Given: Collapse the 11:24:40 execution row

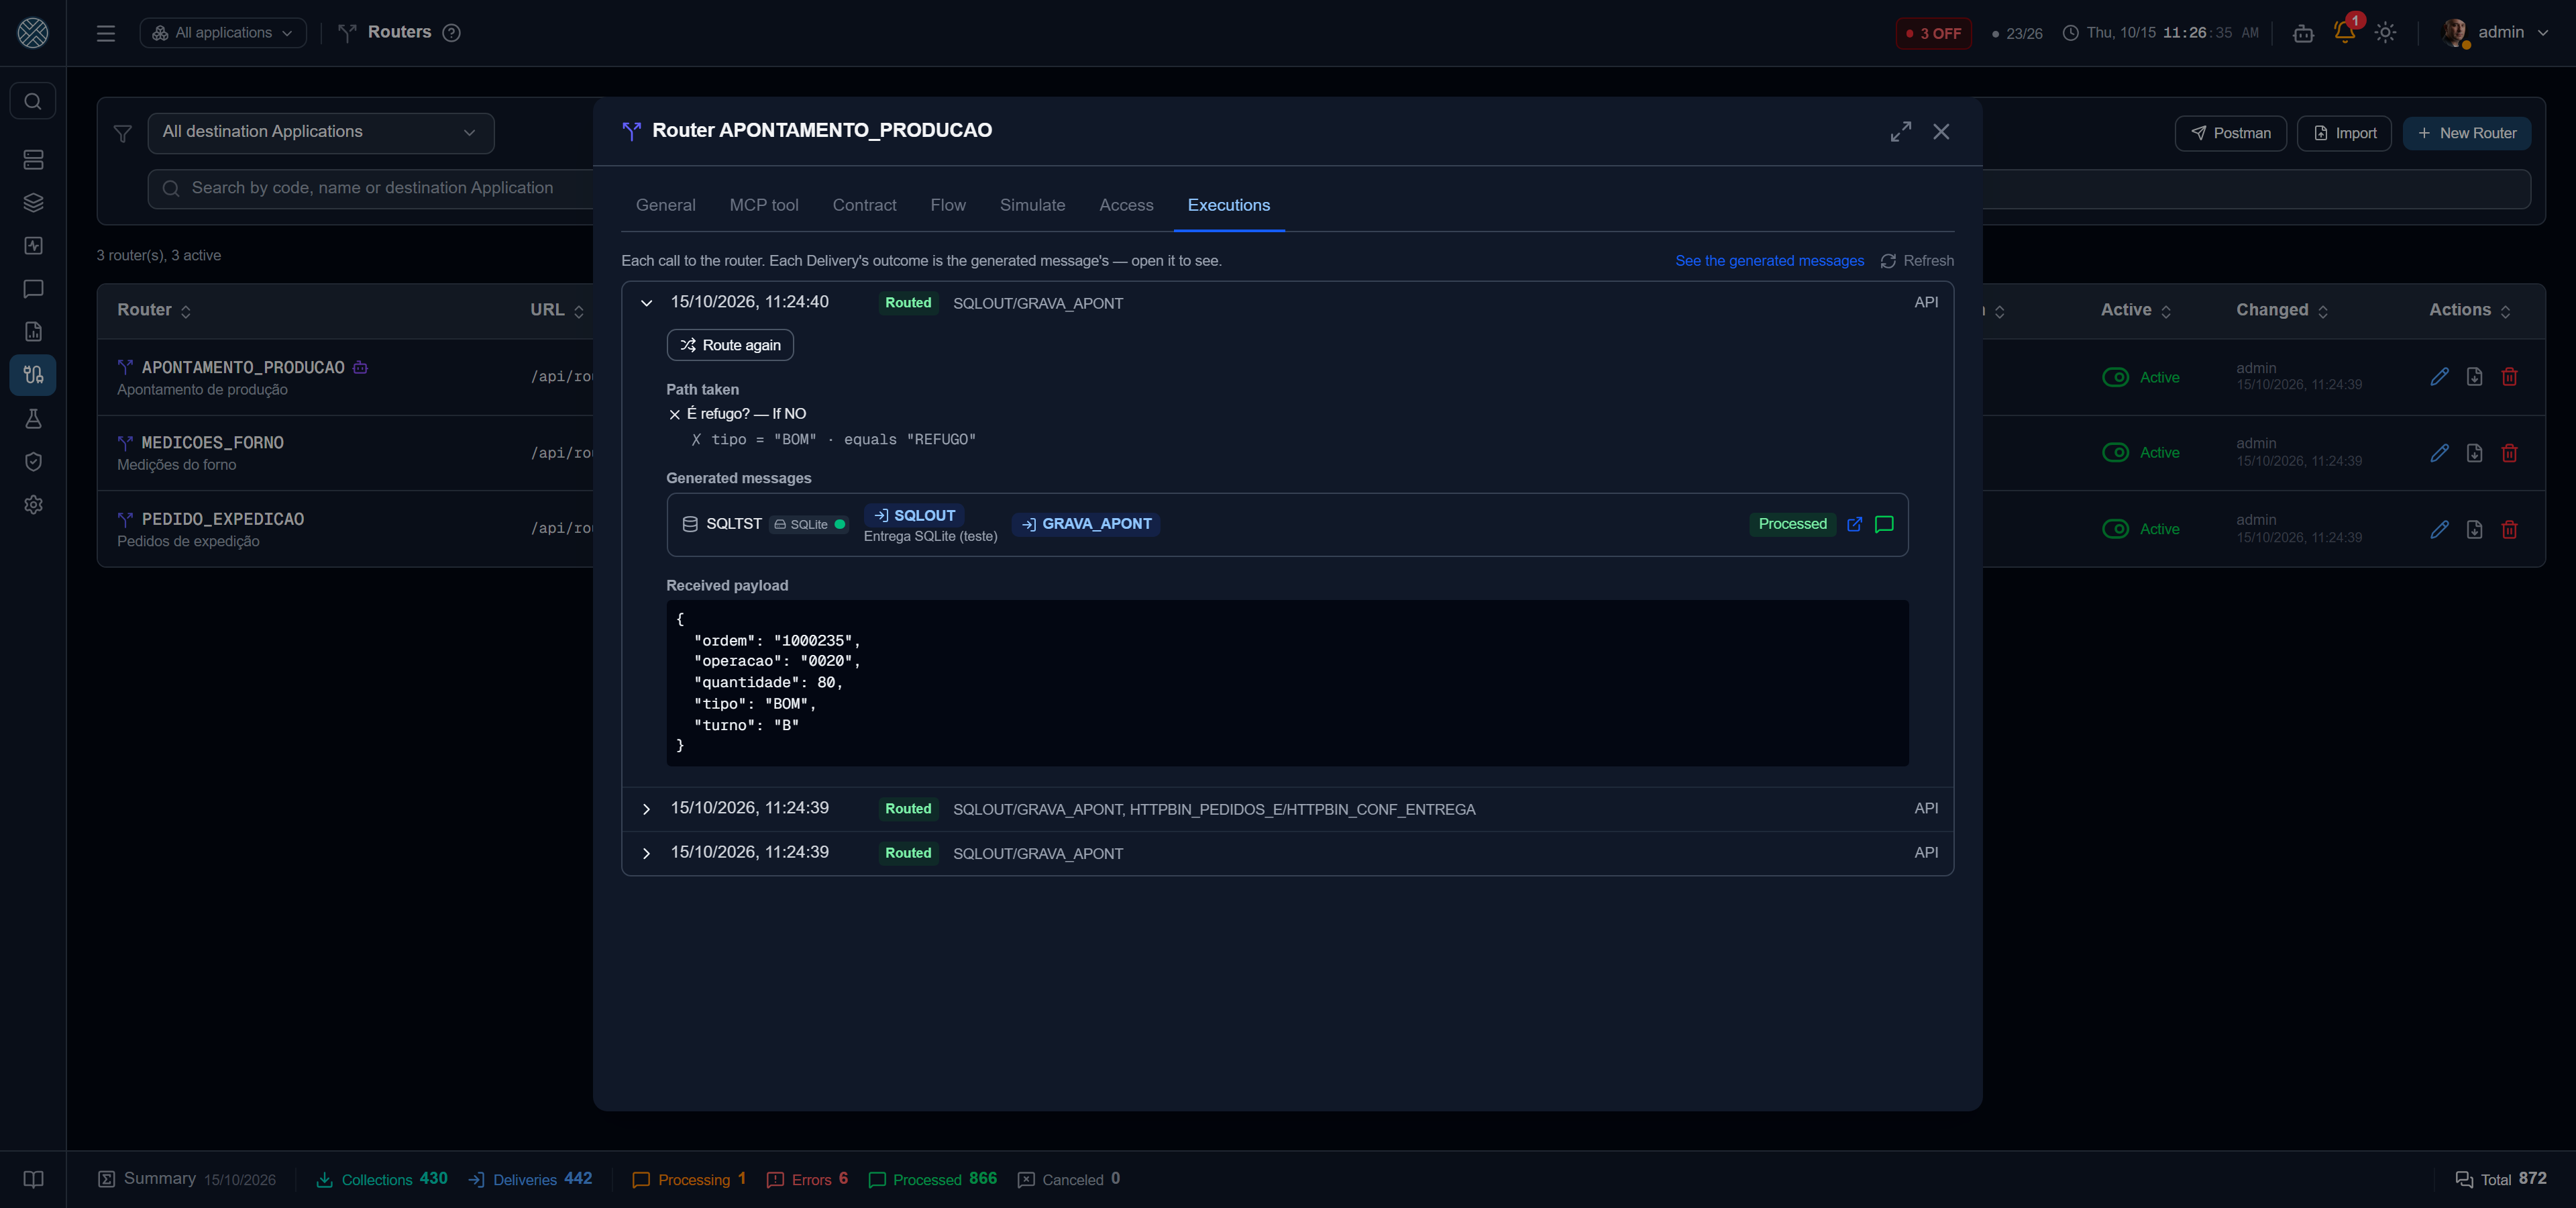Looking at the screenshot, I should [646, 303].
